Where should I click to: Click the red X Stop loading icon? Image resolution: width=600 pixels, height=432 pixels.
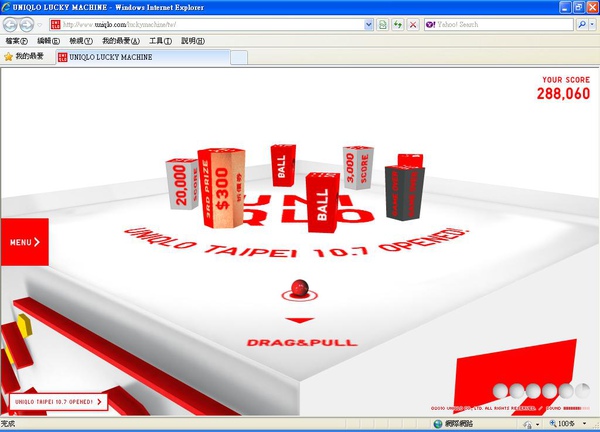pyautogui.click(x=413, y=24)
